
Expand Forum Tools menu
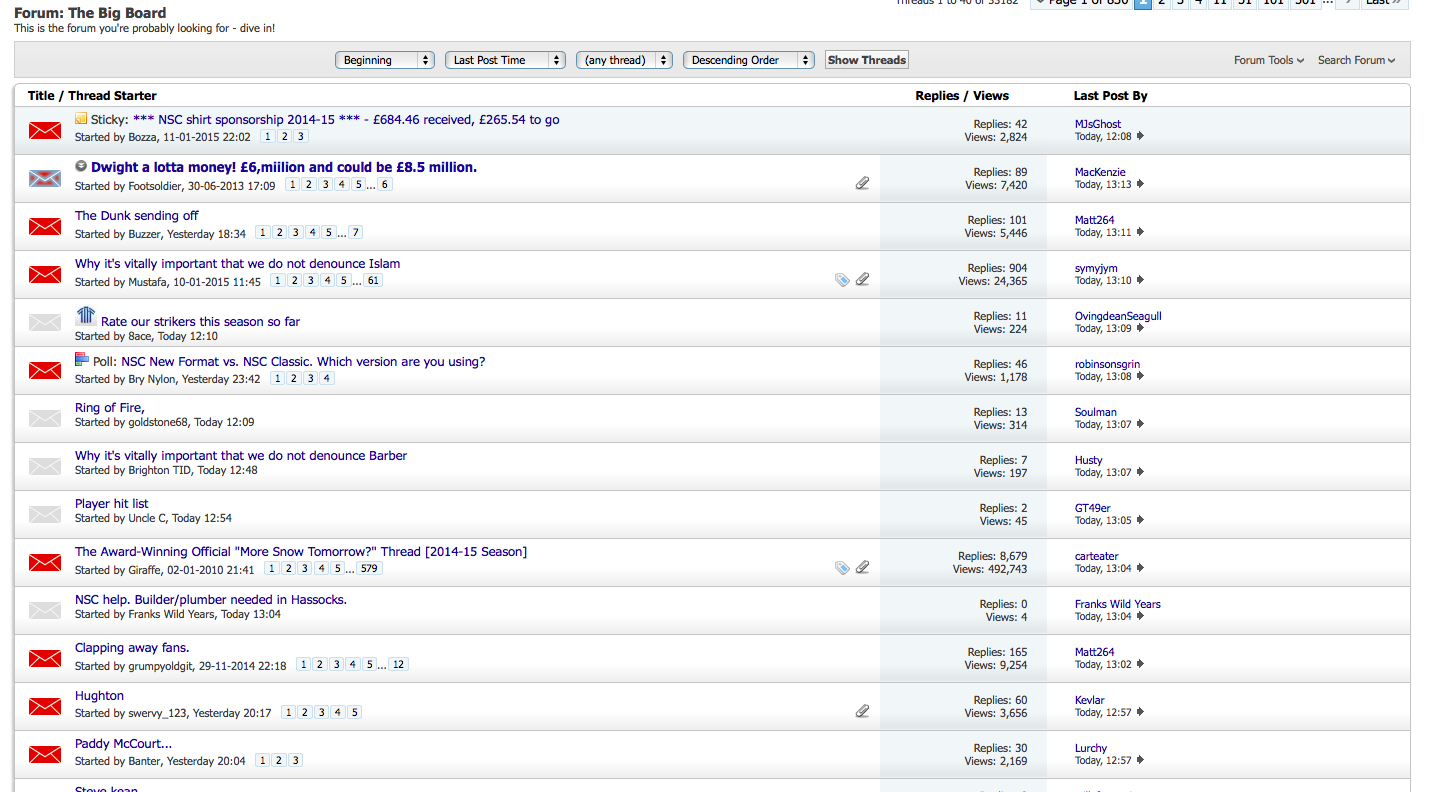[1269, 60]
